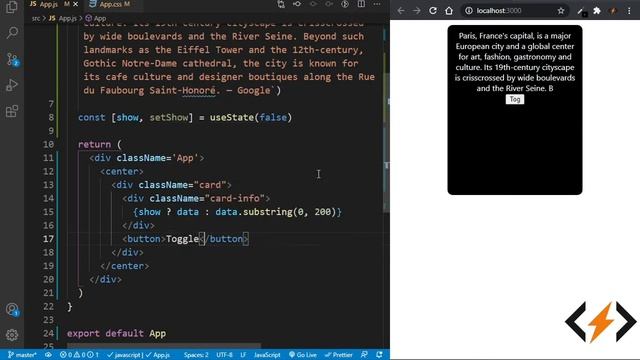Open the browser three-dot menu
This screenshot has height=360, width=640.
point(629,11)
